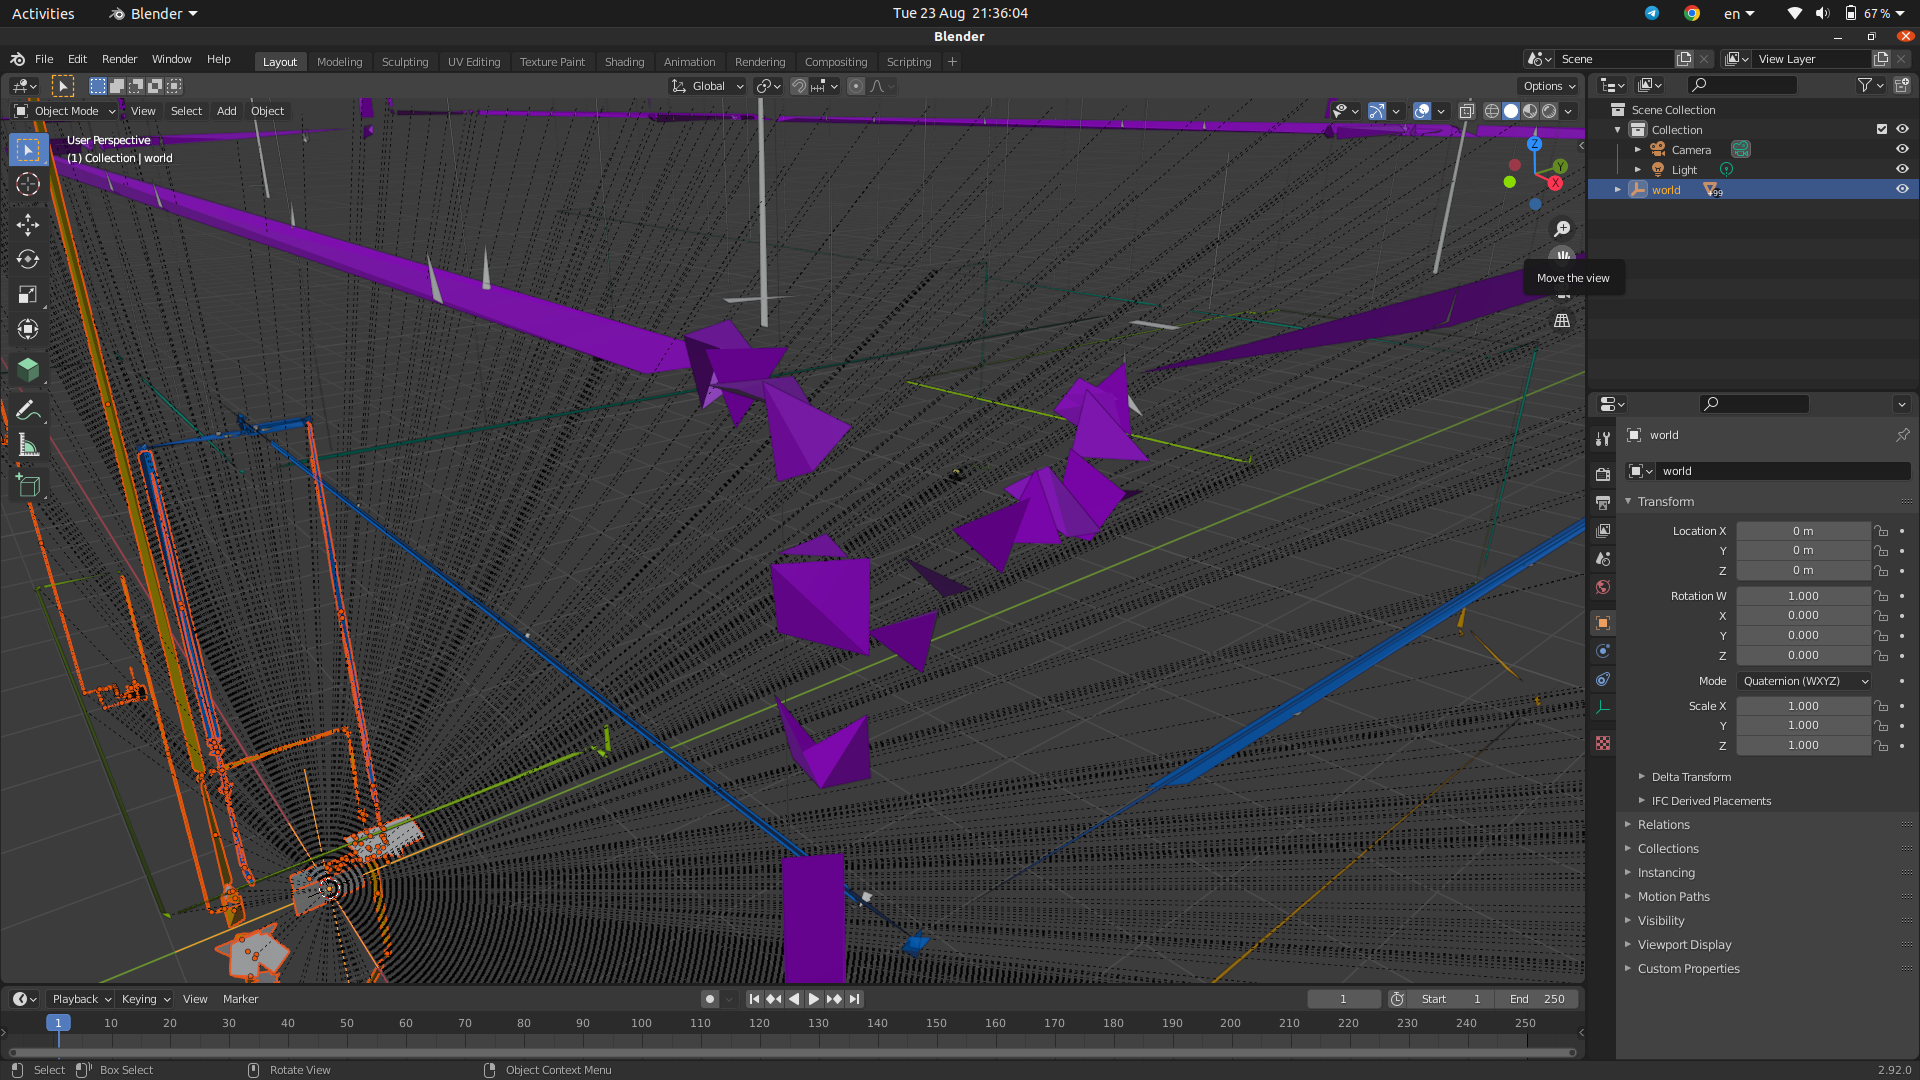Uncheck the Collection exclude checkbox
Viewport: 1920px width, 1080px height.
tap(1881, 129)
